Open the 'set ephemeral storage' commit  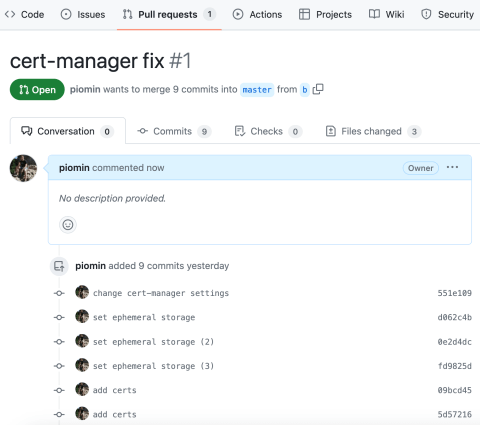click(144, 317)
